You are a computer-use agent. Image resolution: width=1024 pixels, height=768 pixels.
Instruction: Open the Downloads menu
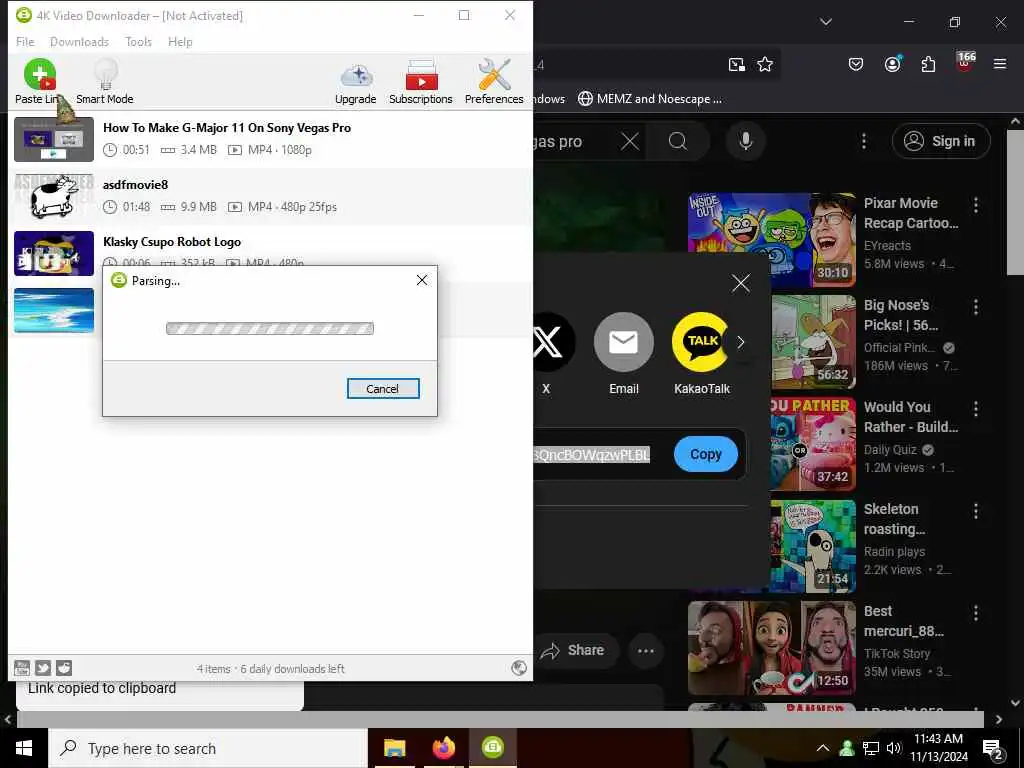79,42
